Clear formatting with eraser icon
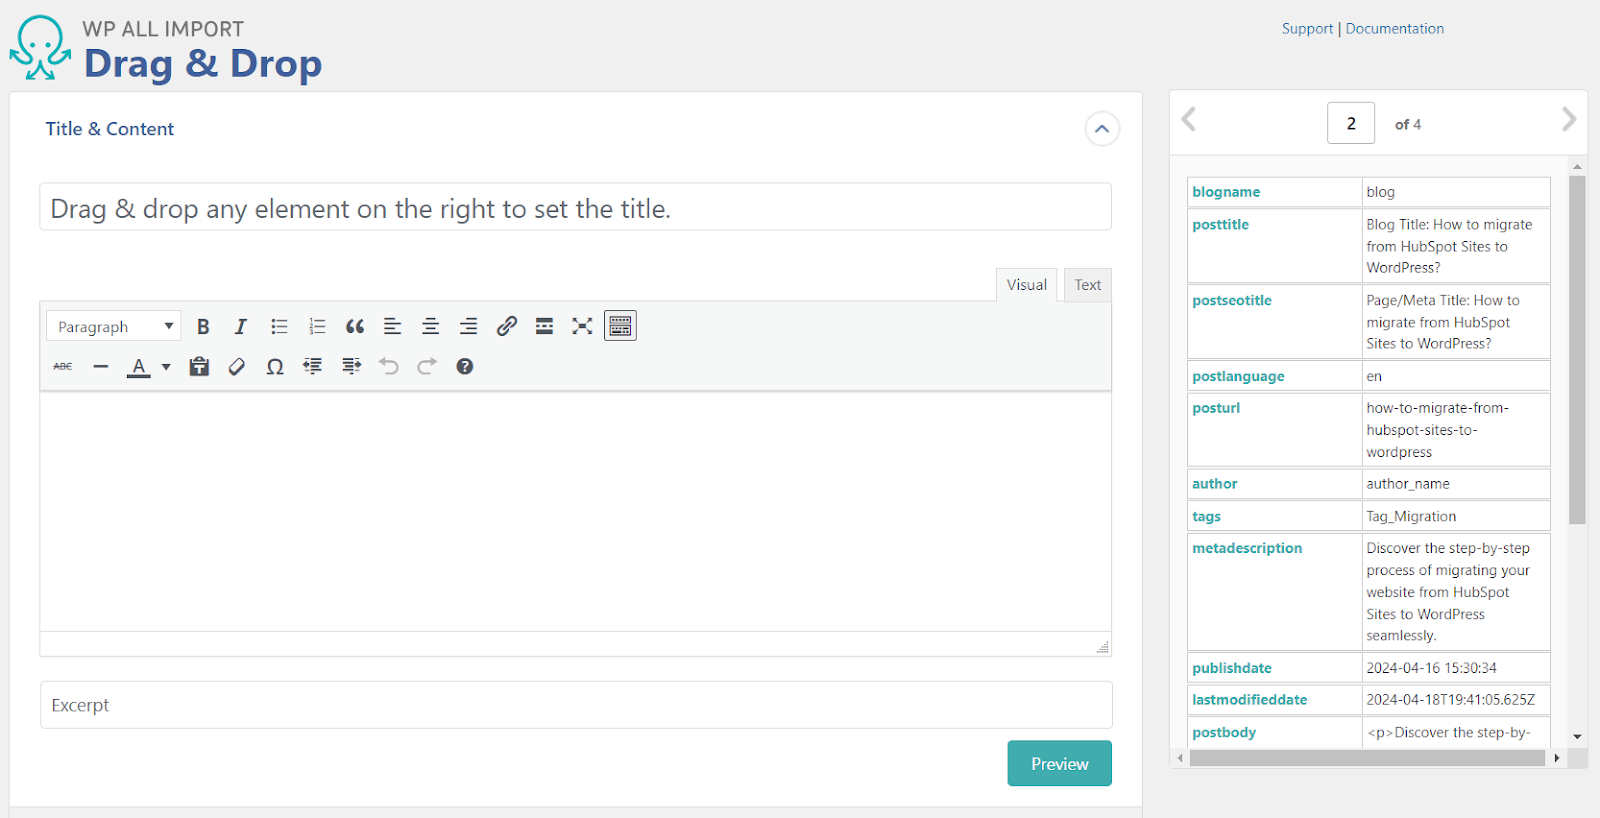Viewport: 1600px width, 818px height. 237,366
